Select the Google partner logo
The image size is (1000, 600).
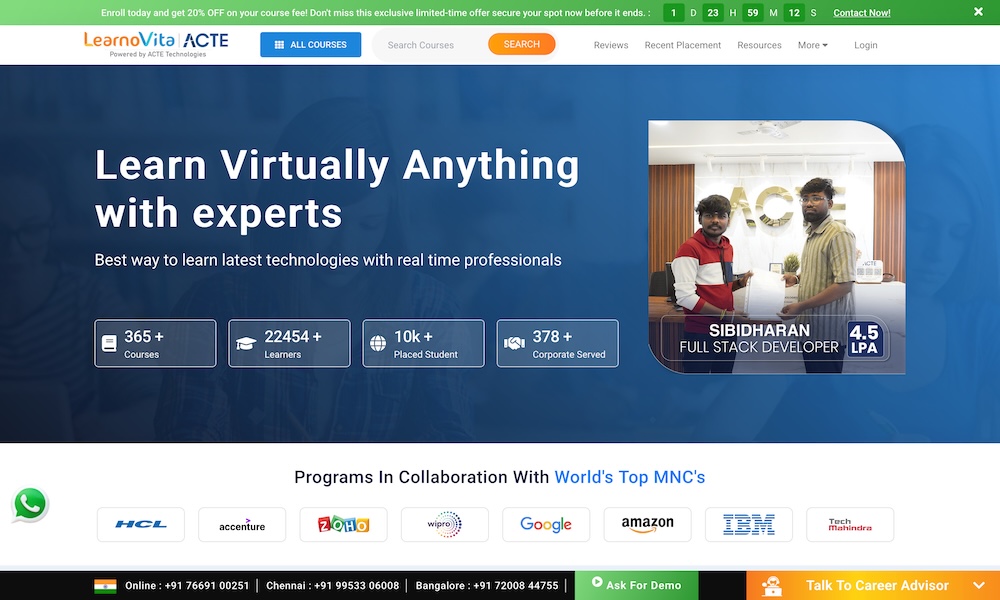point(547,524)
